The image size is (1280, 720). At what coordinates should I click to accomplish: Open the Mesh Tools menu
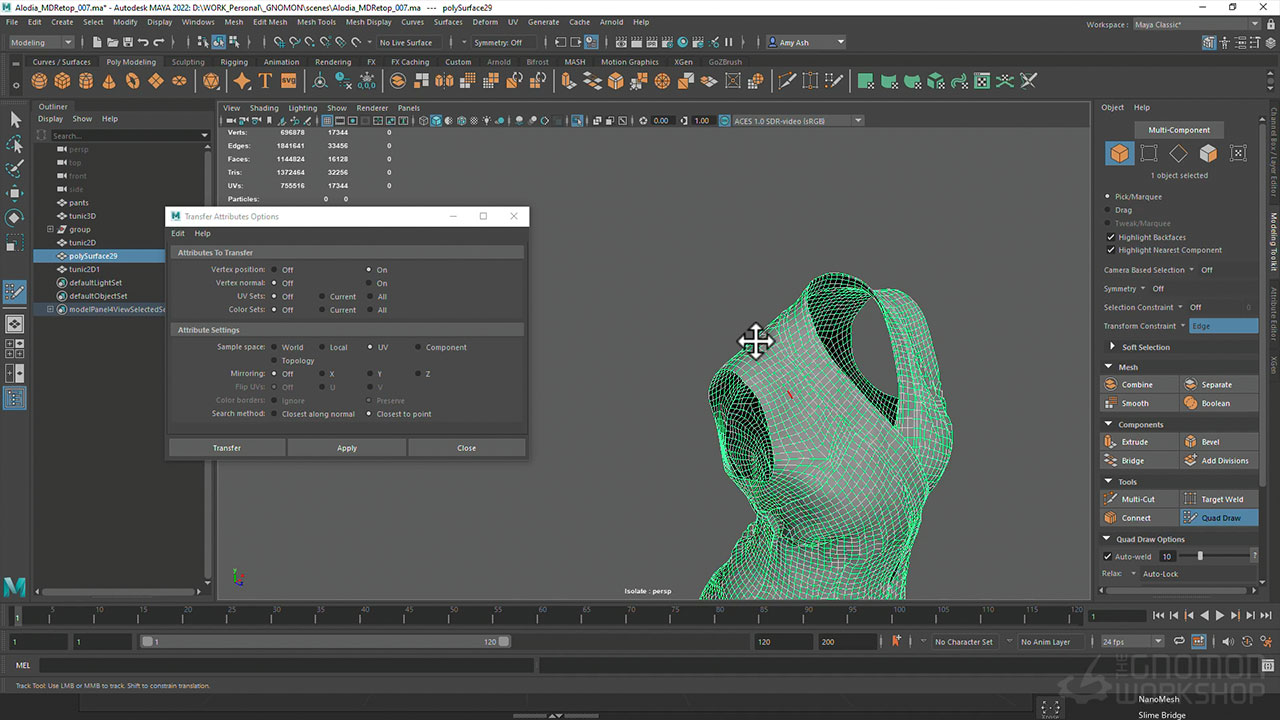click(316, 21)
